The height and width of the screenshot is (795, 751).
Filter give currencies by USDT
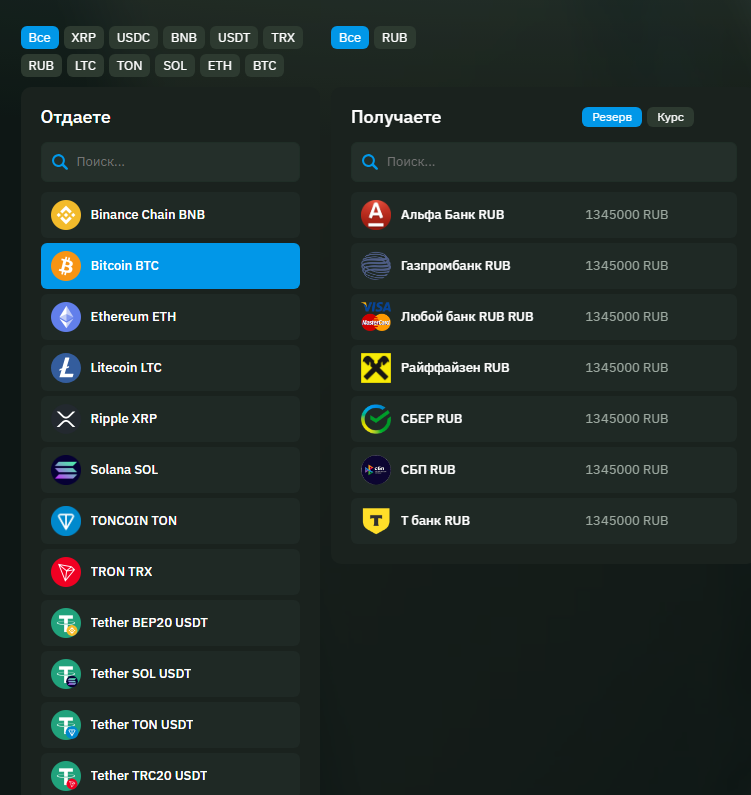click(x=234, y=38)
